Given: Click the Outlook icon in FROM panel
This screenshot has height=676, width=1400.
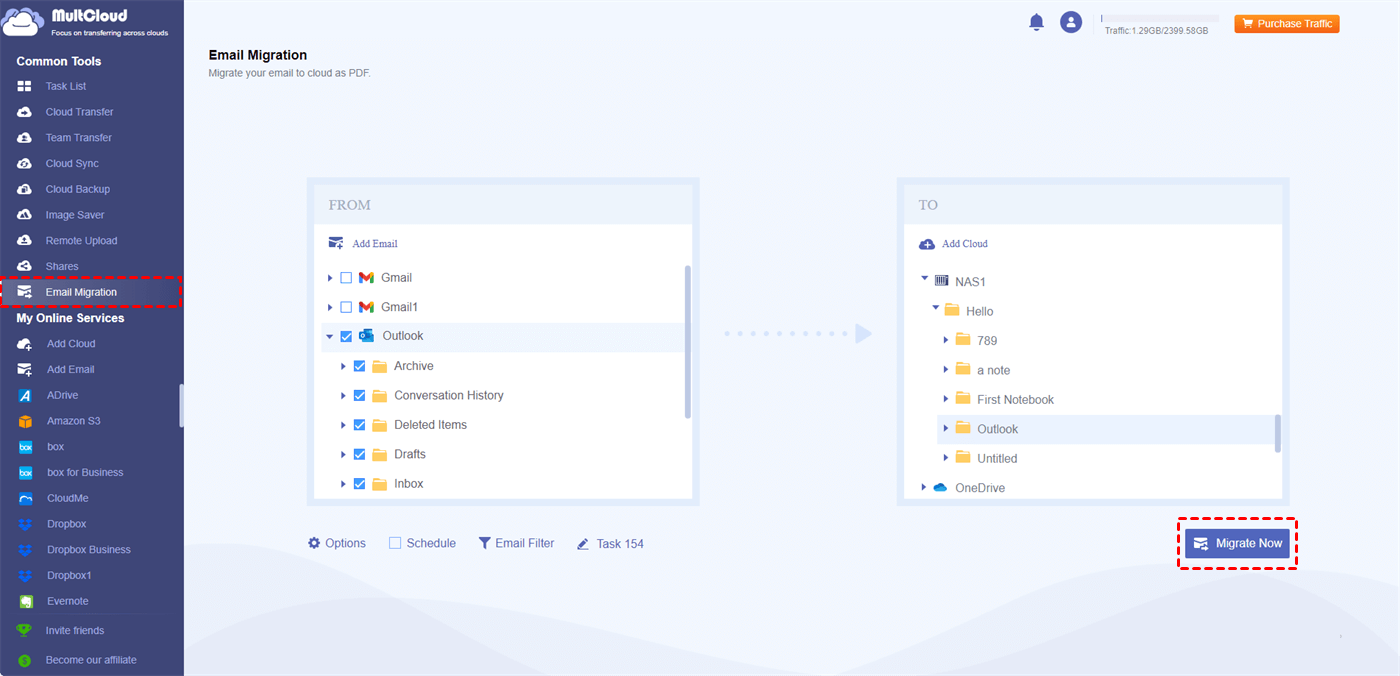Looking at the screenshot, I should click(366, 336).
